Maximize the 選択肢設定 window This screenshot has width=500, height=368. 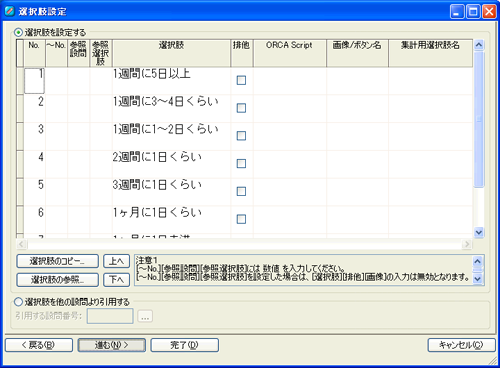pos(473,12)
